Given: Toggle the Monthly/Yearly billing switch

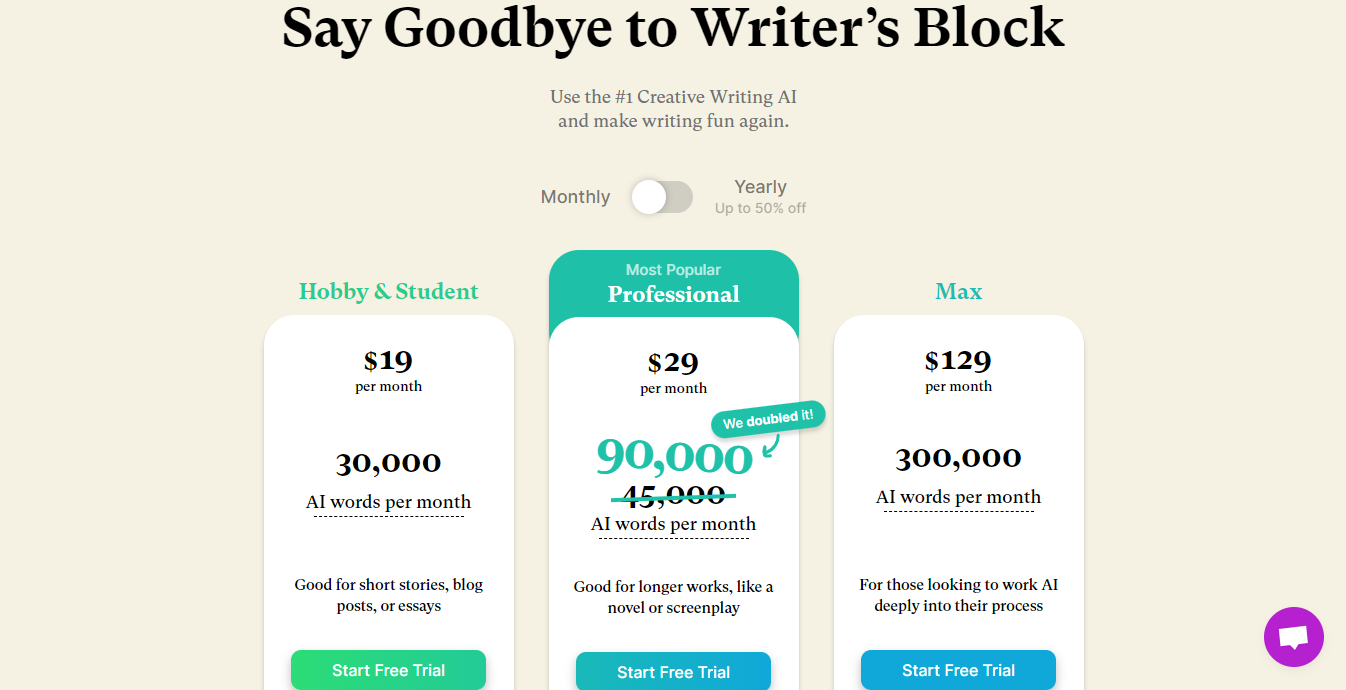Looking at the screenshot, I should 662,197.
